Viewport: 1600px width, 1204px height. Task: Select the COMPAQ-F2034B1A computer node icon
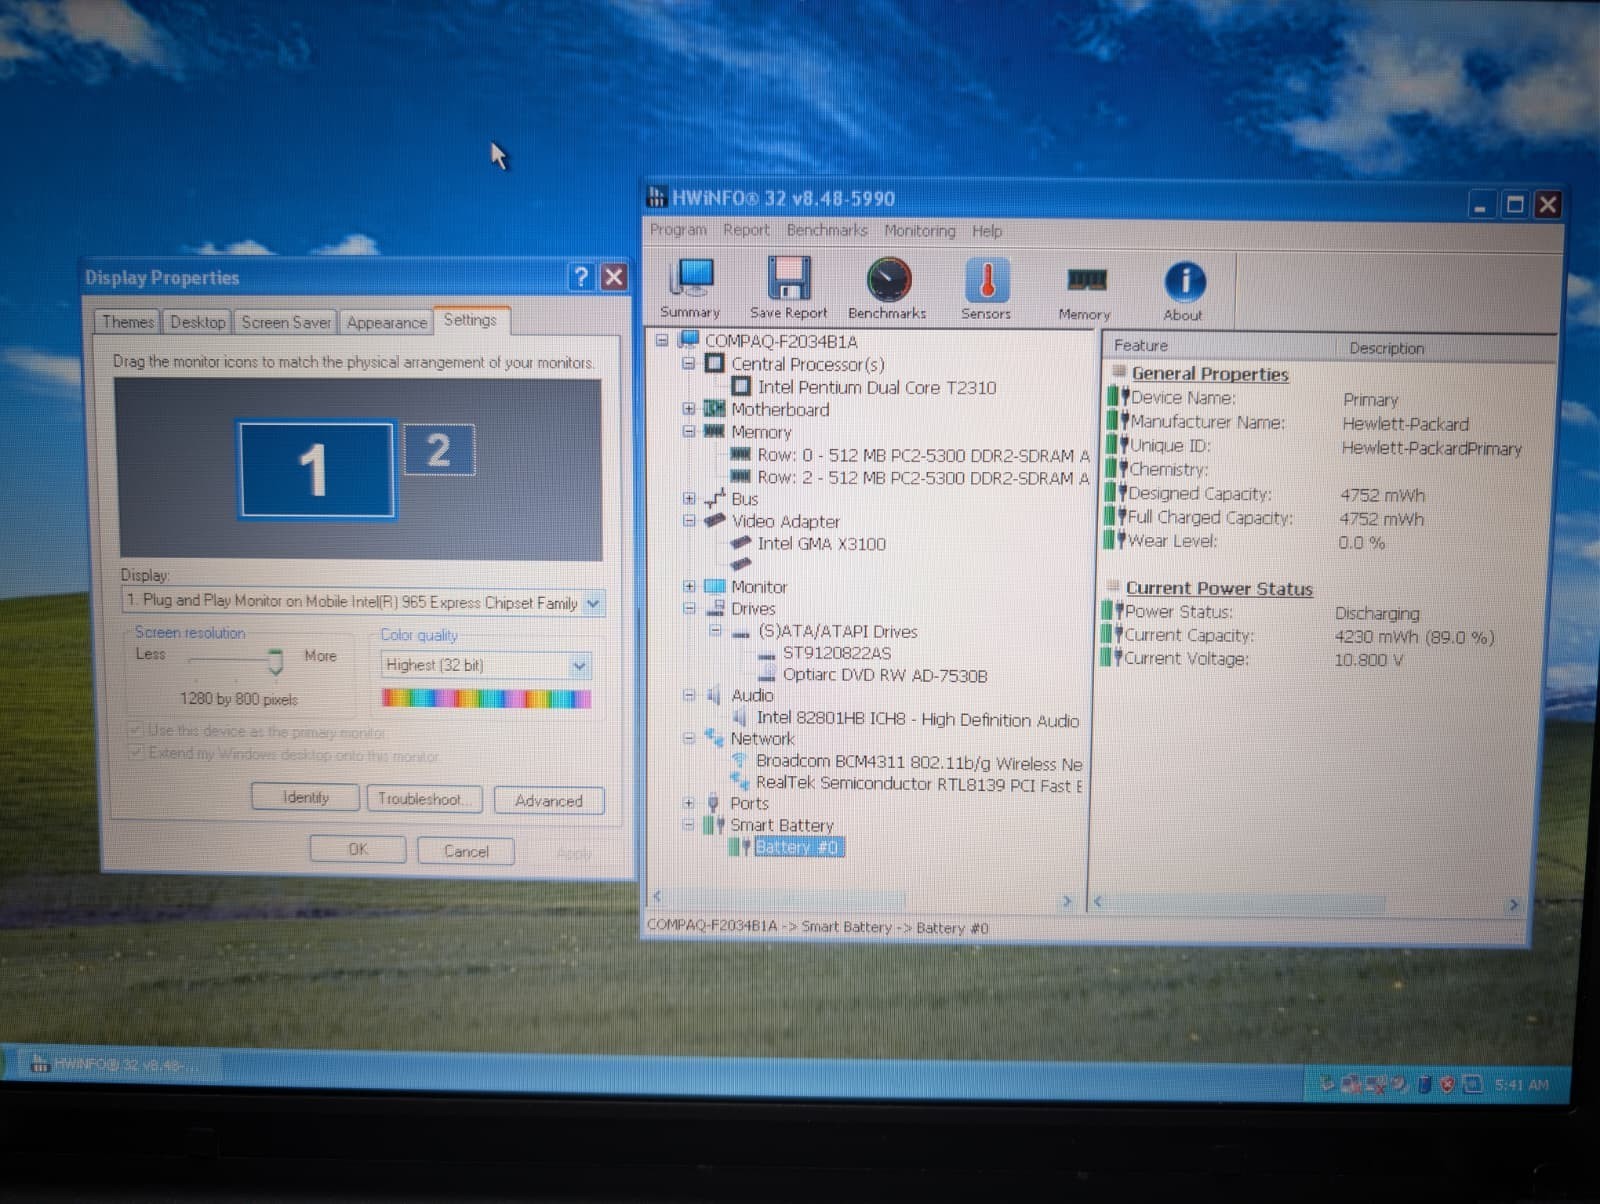[x=689, y=340]
